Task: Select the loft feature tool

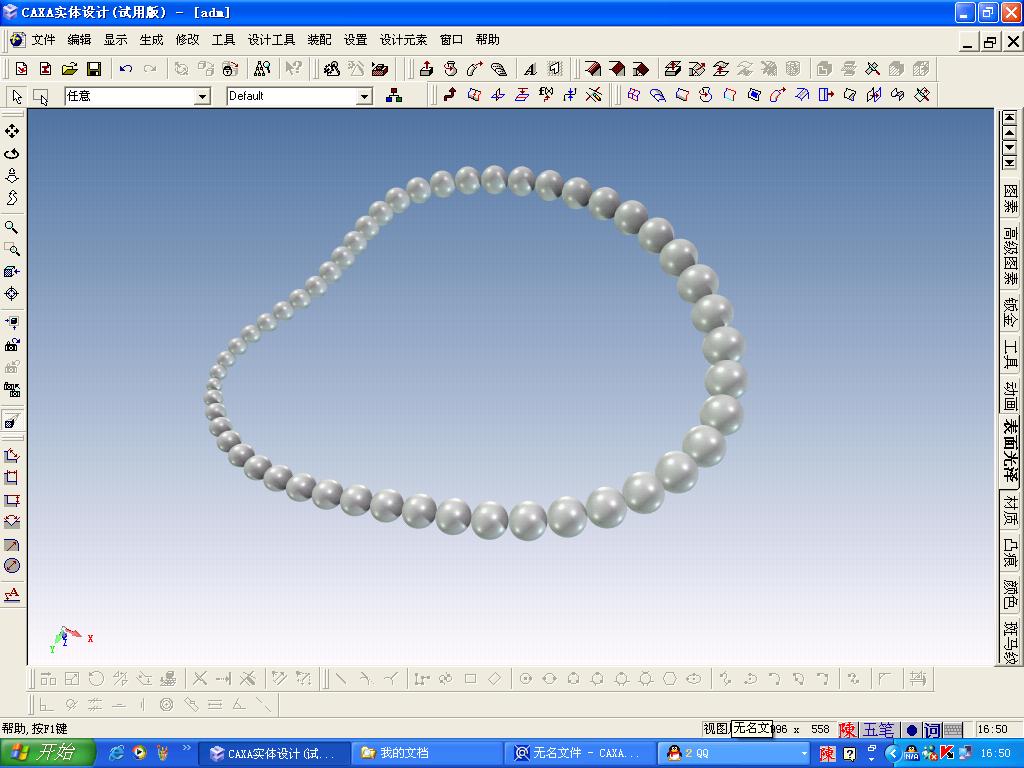Action: 499,69
